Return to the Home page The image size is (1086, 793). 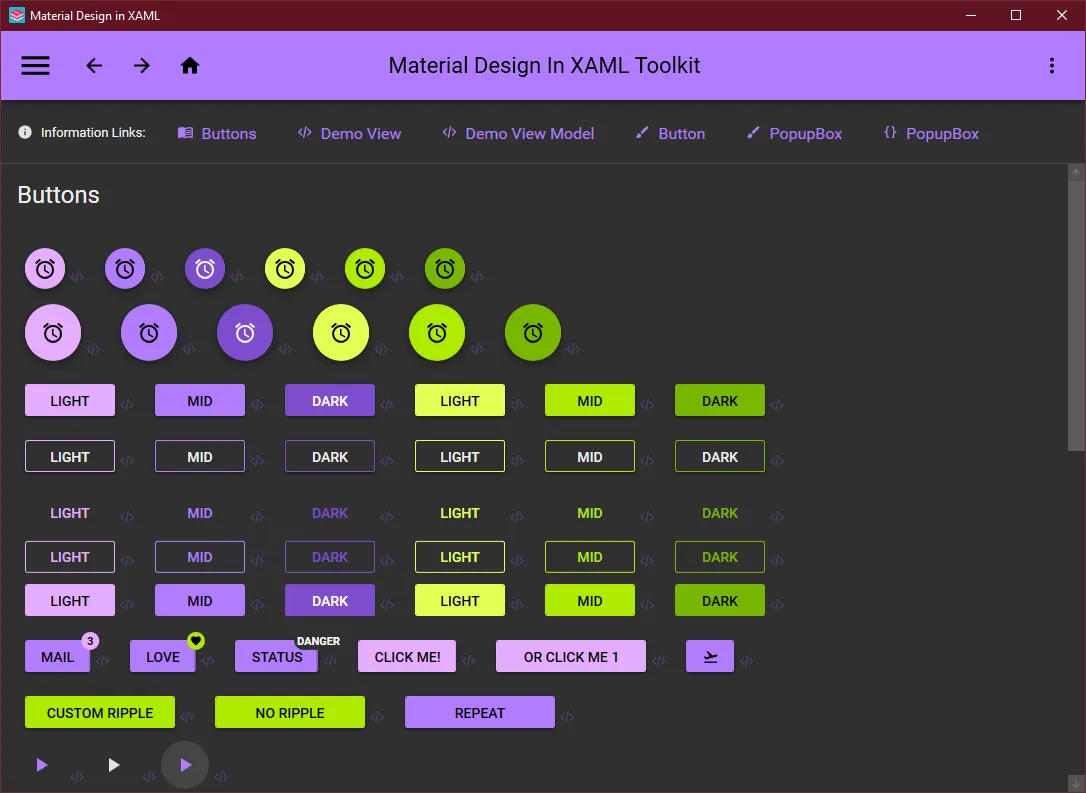[190, 66]
